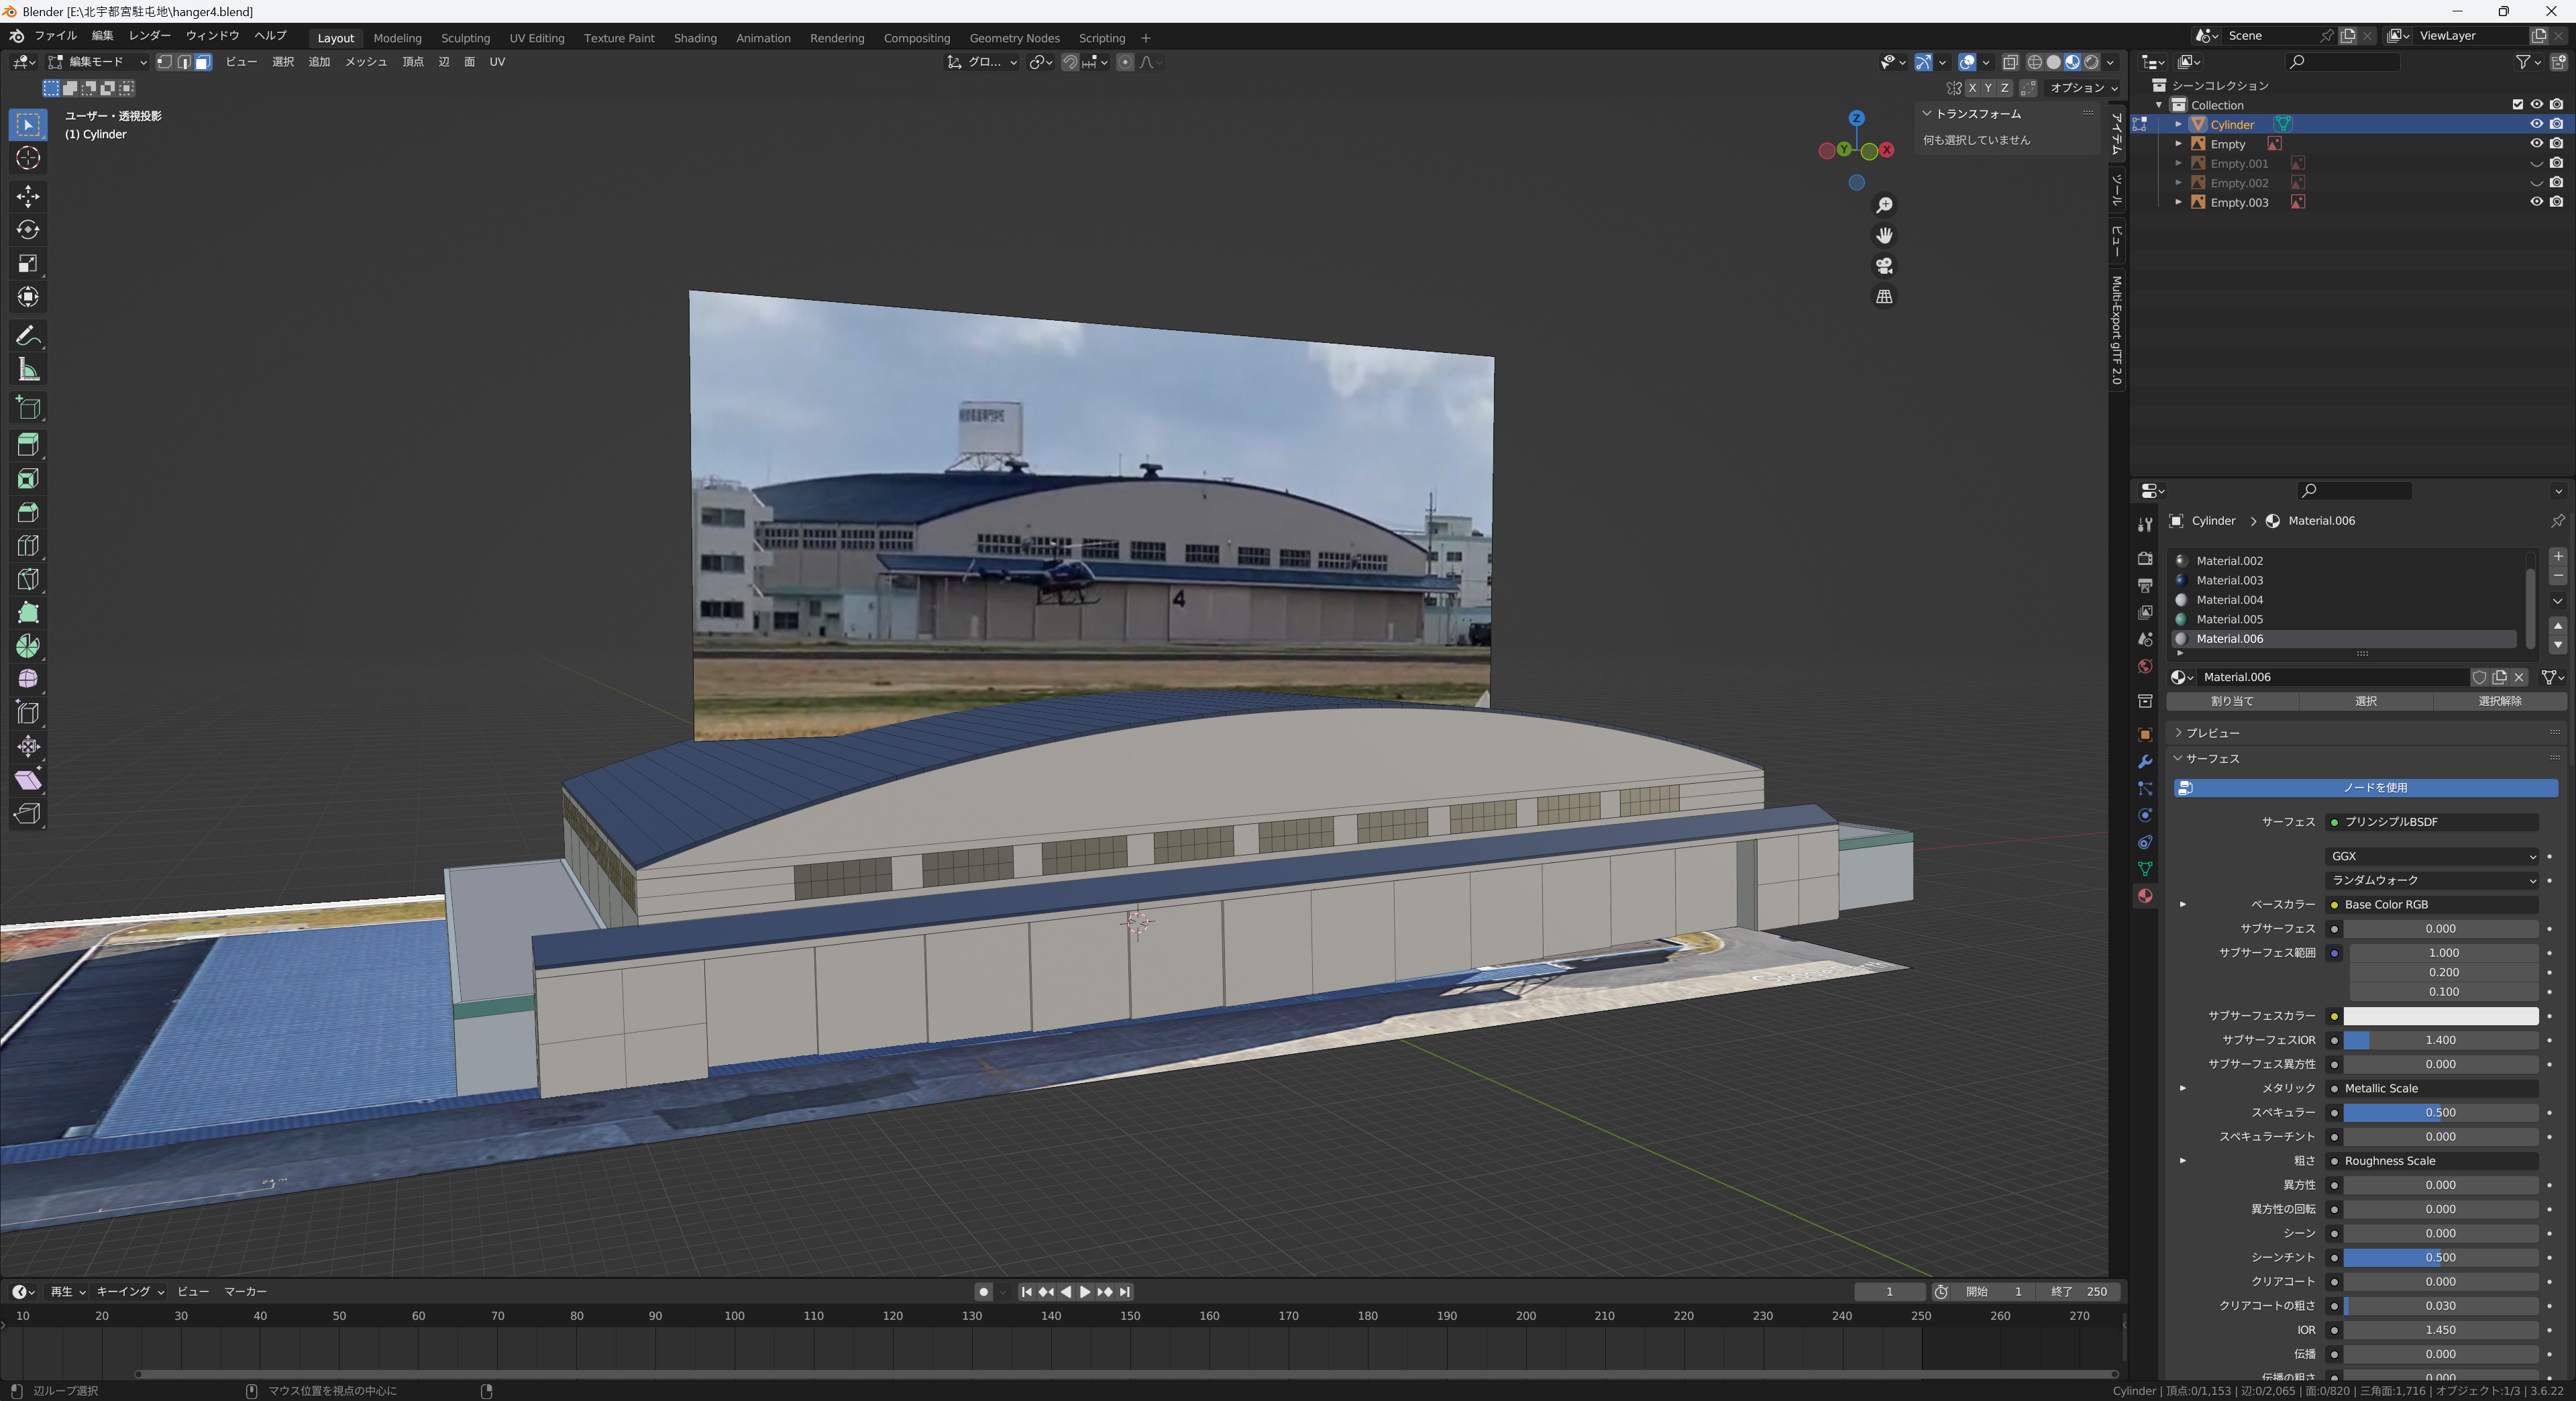Click the ノードを使用 button
2576x1401 pixels.
point(2366,788)
